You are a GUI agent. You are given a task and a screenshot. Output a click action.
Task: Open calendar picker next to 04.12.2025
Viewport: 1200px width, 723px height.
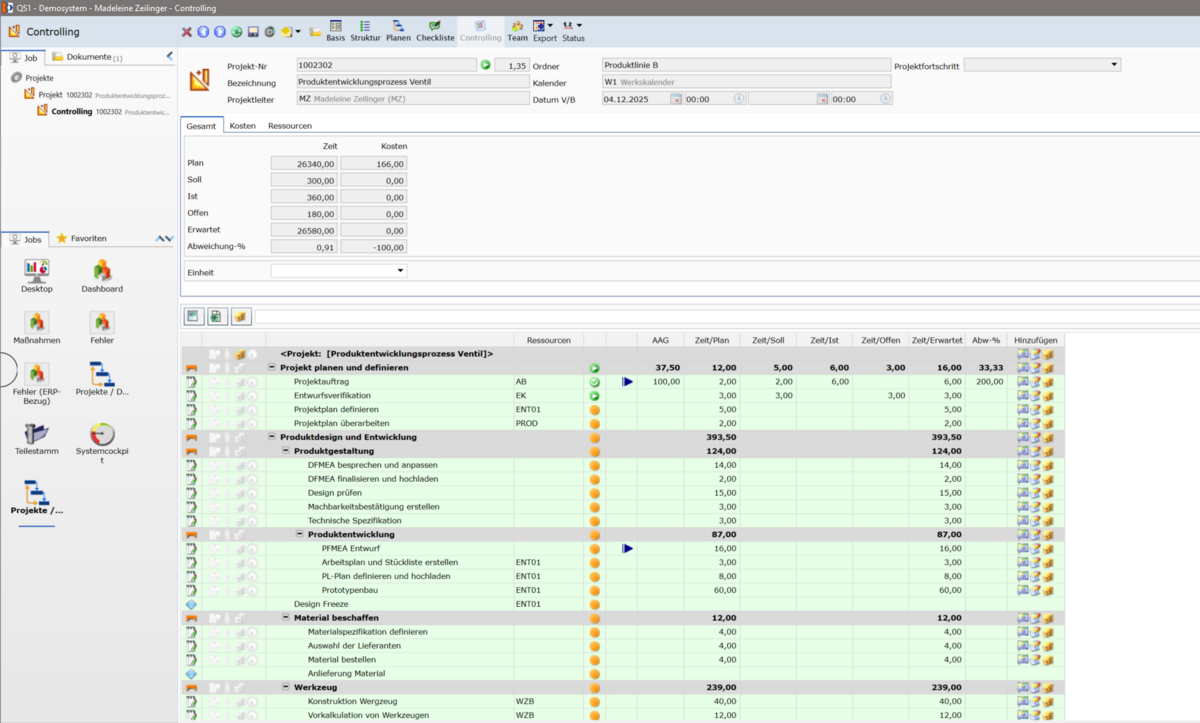click(x=676, y=99)
